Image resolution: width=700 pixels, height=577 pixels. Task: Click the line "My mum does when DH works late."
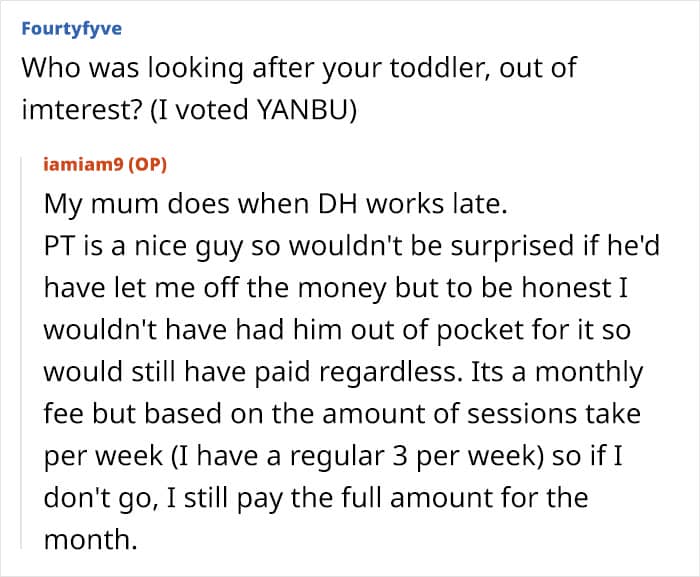[x=276, y=205]
